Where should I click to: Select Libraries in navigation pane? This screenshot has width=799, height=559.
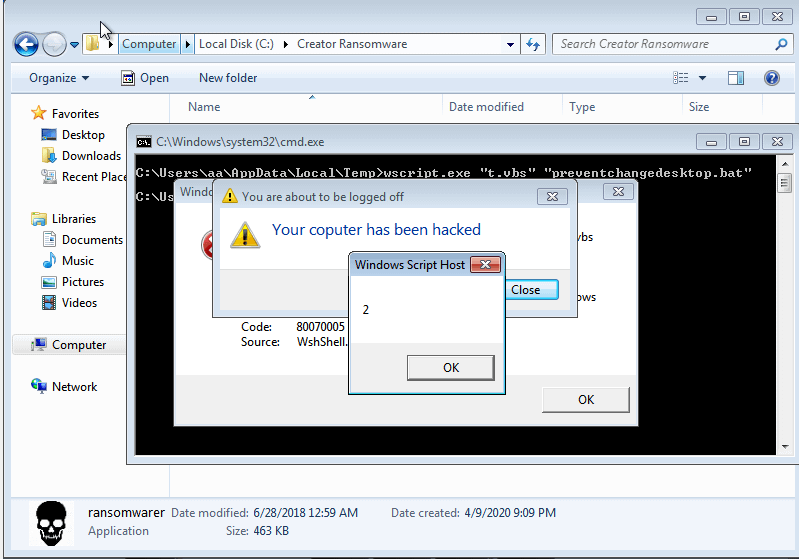(x=74, y=219)
